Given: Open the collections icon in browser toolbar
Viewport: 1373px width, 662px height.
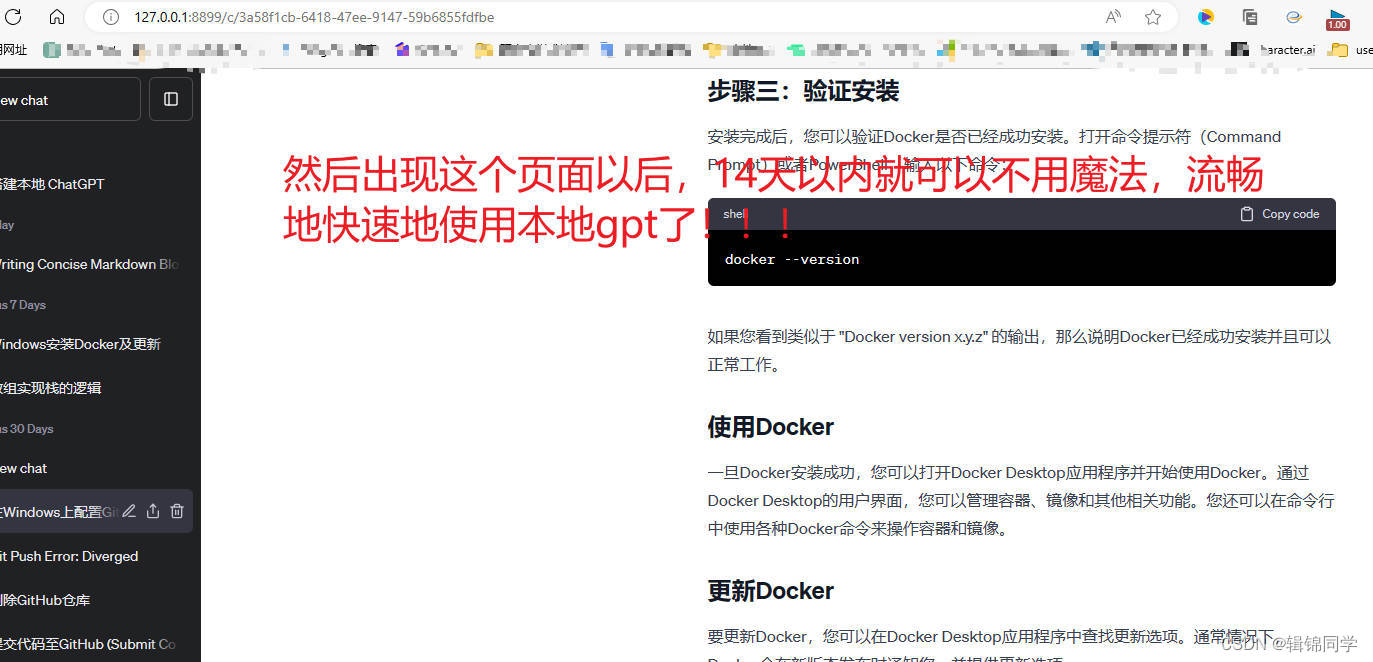Looking at the screenshot, I should 1250,17.
